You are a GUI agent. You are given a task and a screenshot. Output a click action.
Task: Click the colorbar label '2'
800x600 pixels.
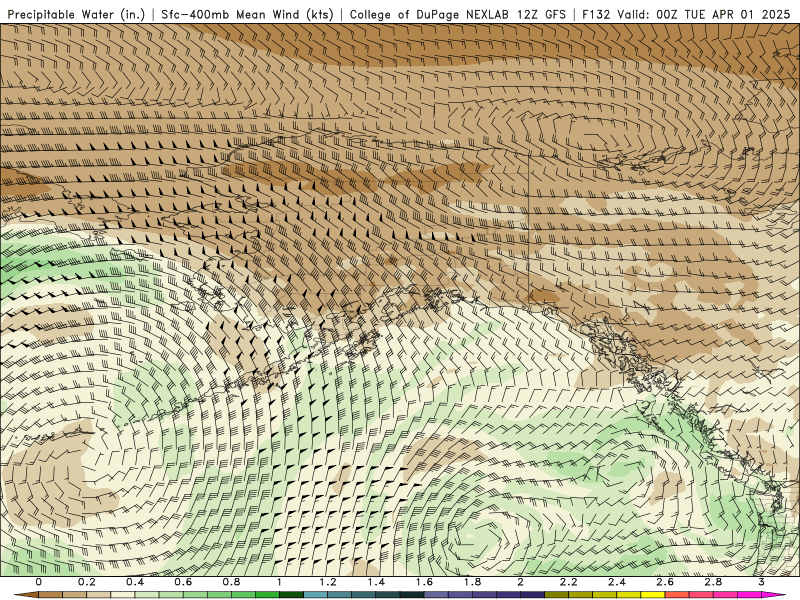520,582
